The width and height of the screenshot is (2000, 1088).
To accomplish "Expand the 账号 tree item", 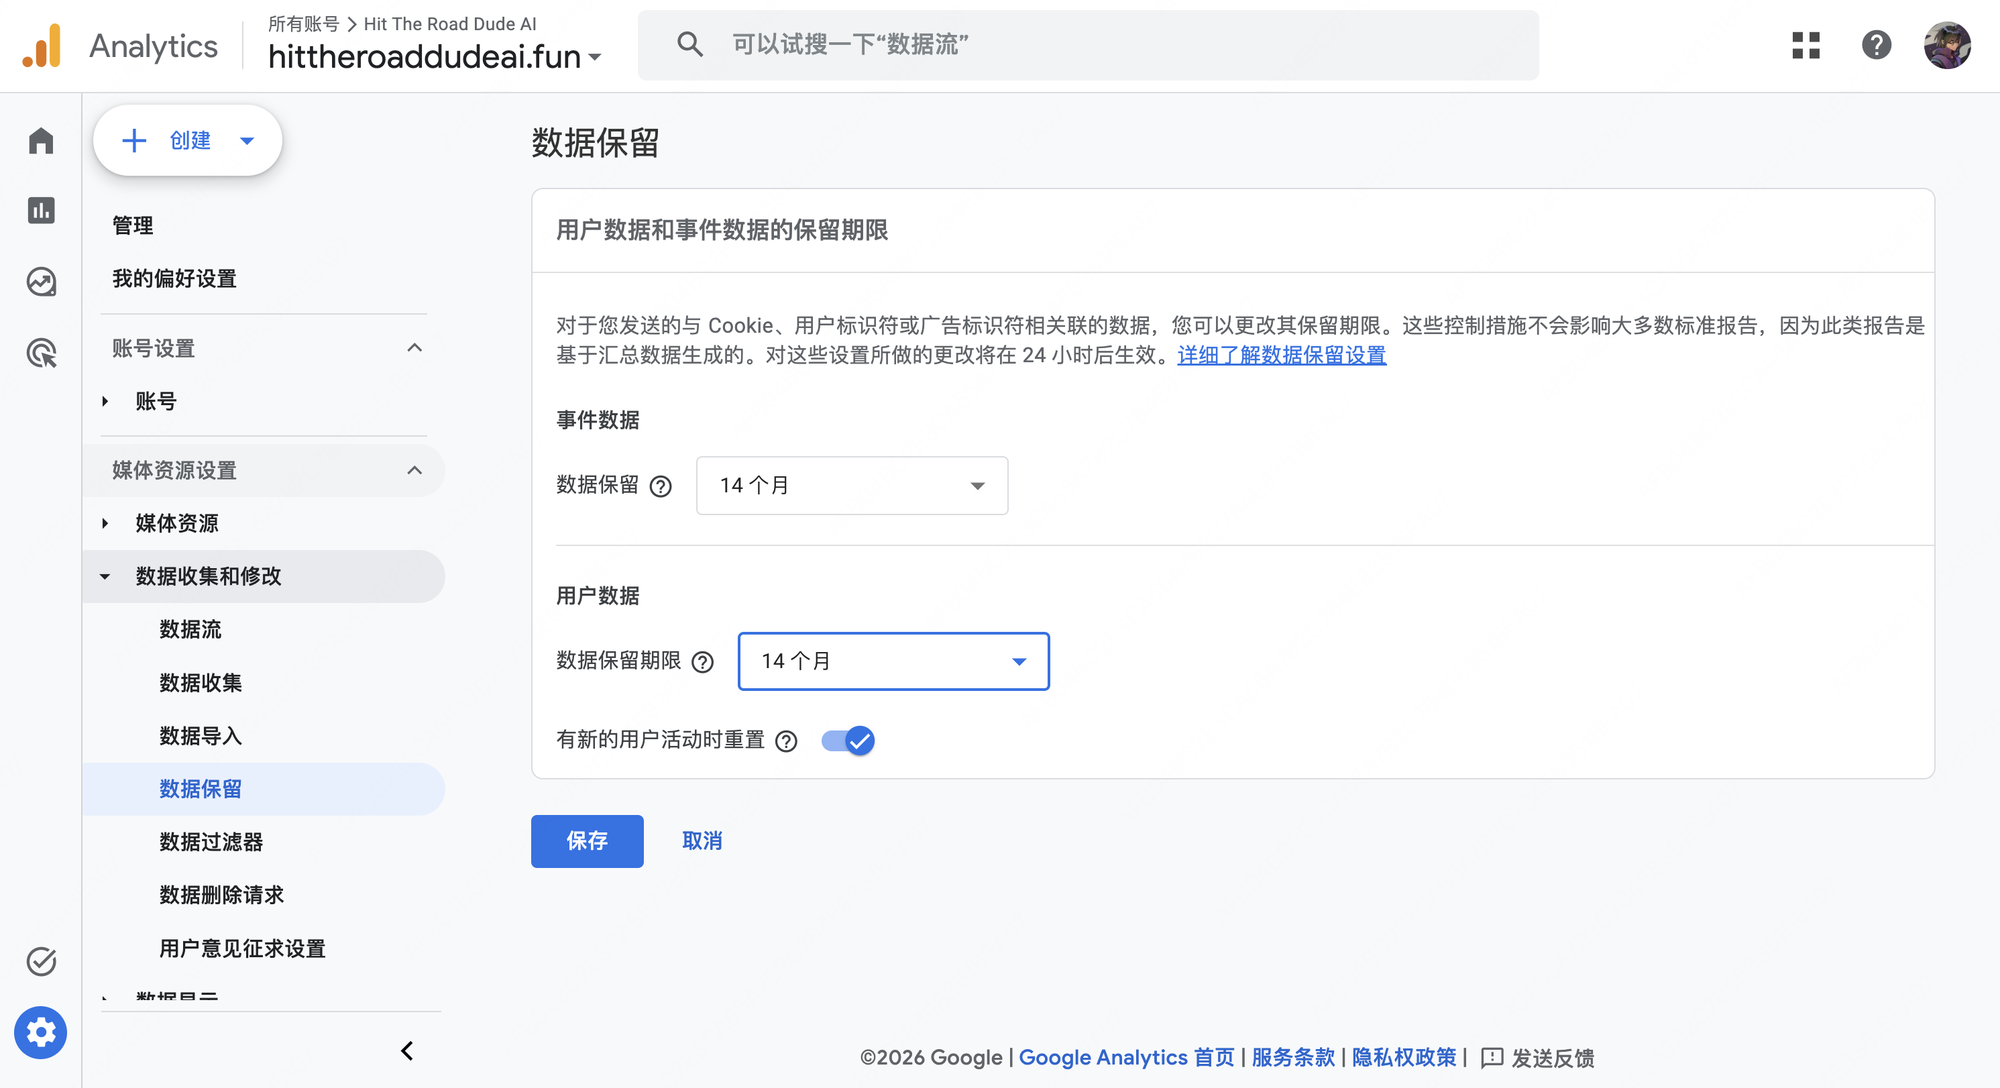I will 105,401.
